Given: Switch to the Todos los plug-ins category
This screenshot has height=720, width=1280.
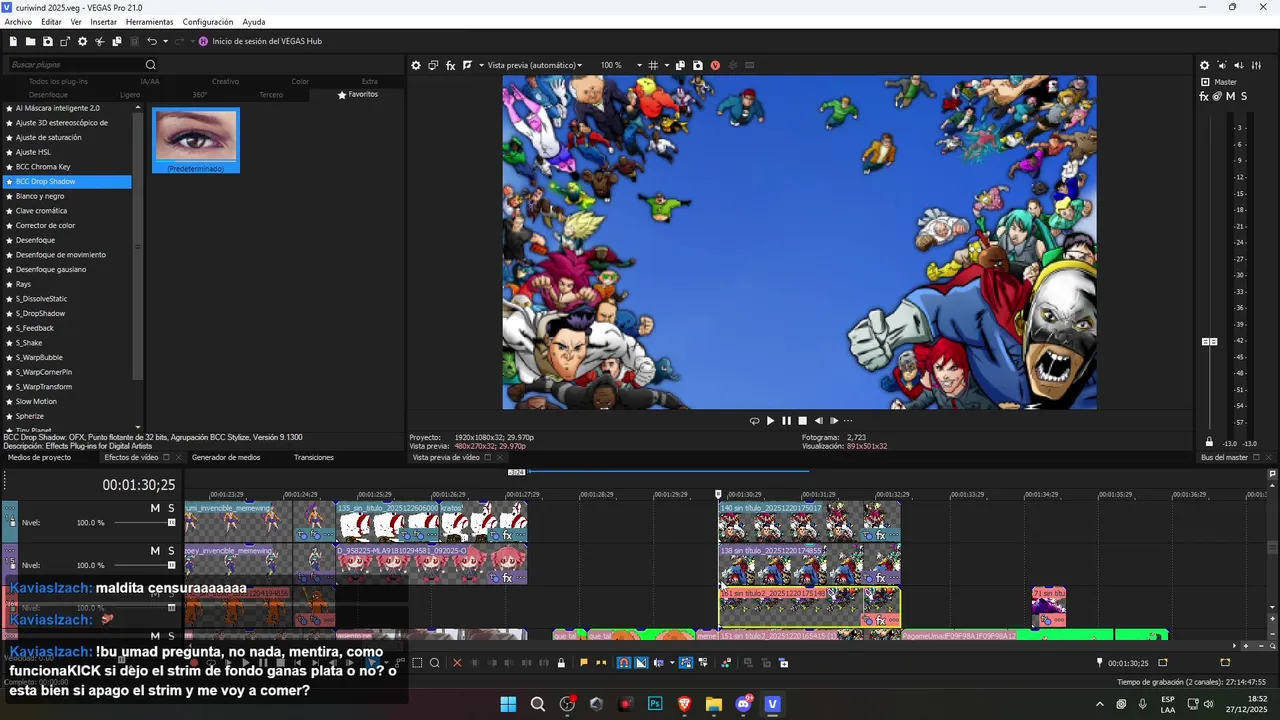Looking at the screenshot, I should tap(58, 81).
